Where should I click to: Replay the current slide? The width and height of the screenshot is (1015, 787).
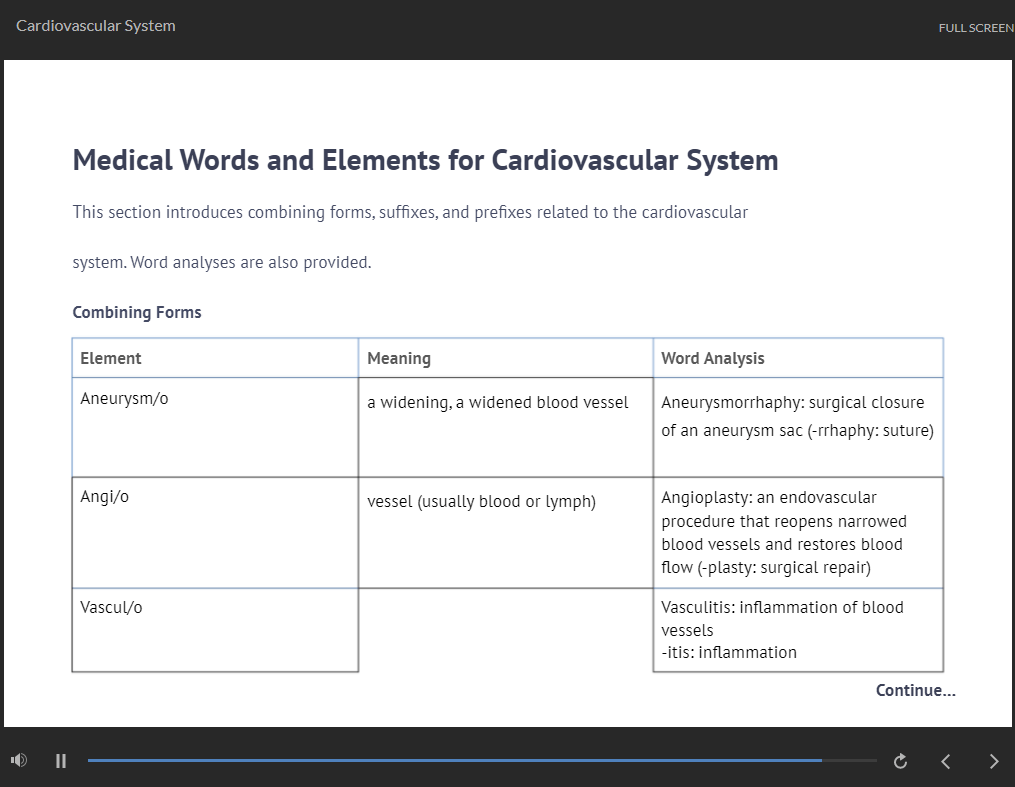(x=899, y=761)
